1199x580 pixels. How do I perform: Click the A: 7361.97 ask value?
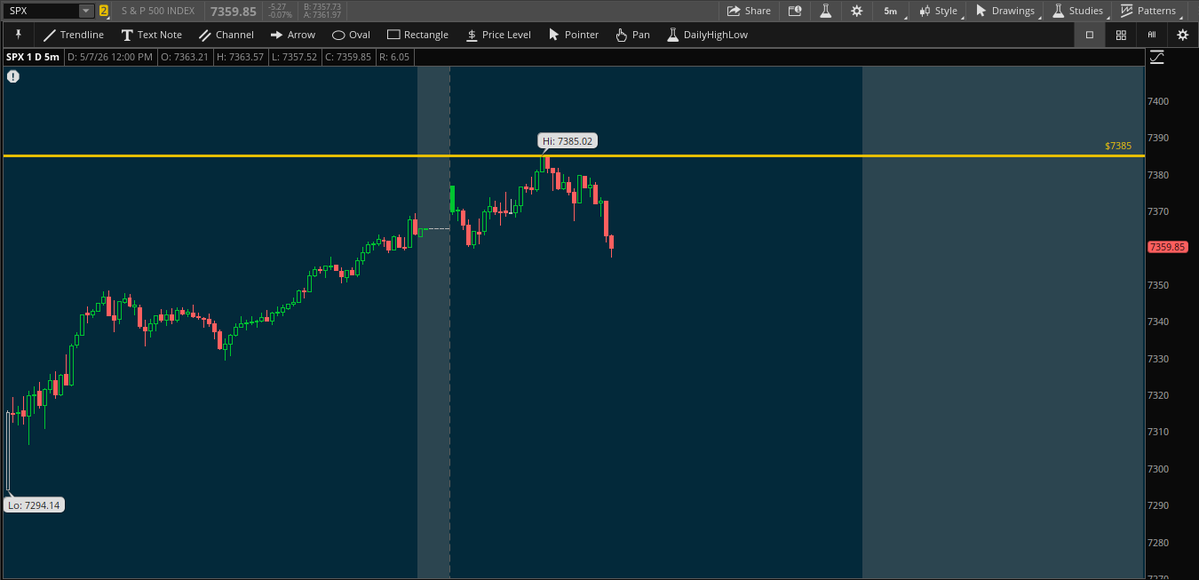pos(322,15)
